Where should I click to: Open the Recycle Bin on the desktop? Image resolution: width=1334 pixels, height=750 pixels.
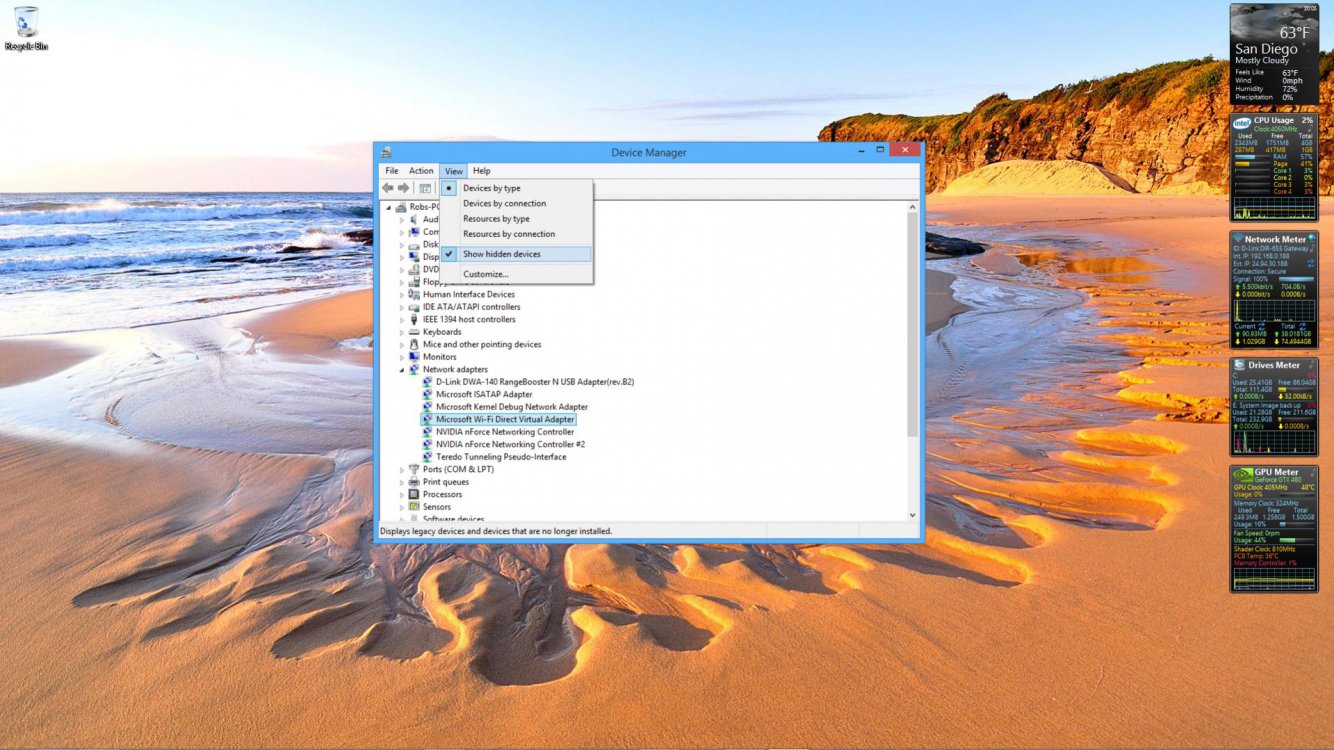(x=26, y=27)
